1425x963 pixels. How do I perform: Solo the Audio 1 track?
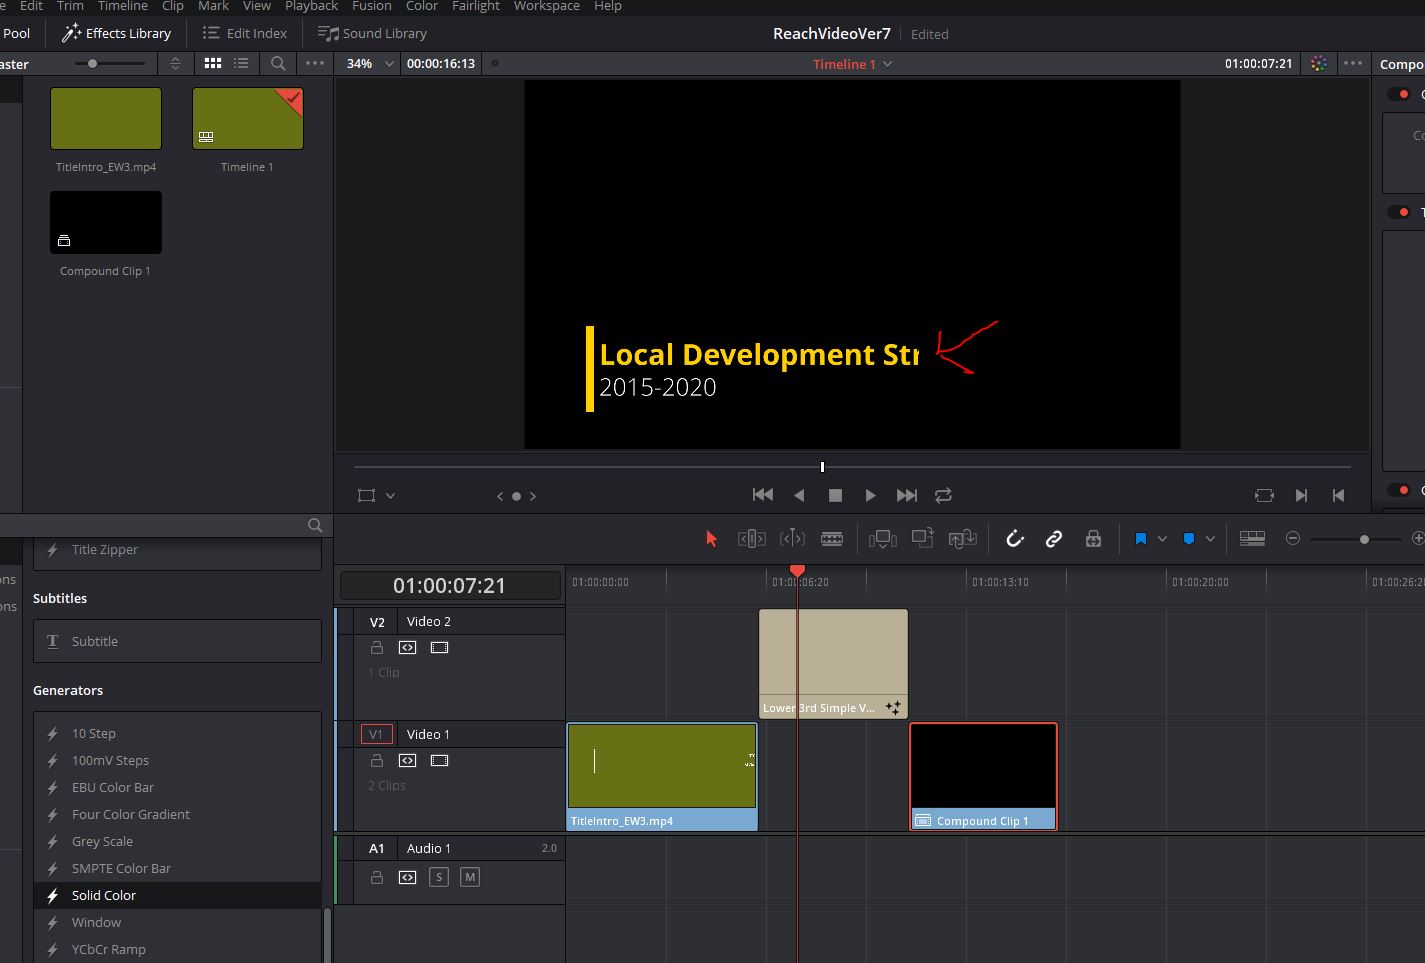tap(438, 877)
